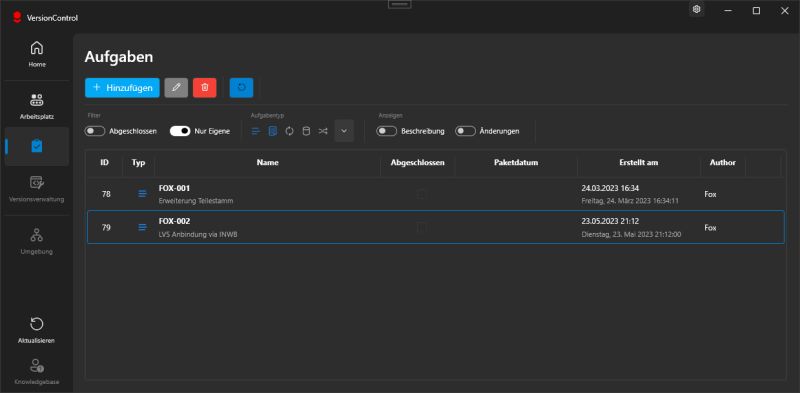Click description LVS Anbindung via INWB
Image resolution: width=800 pixels, height=393 pixels.
[198, 235]
